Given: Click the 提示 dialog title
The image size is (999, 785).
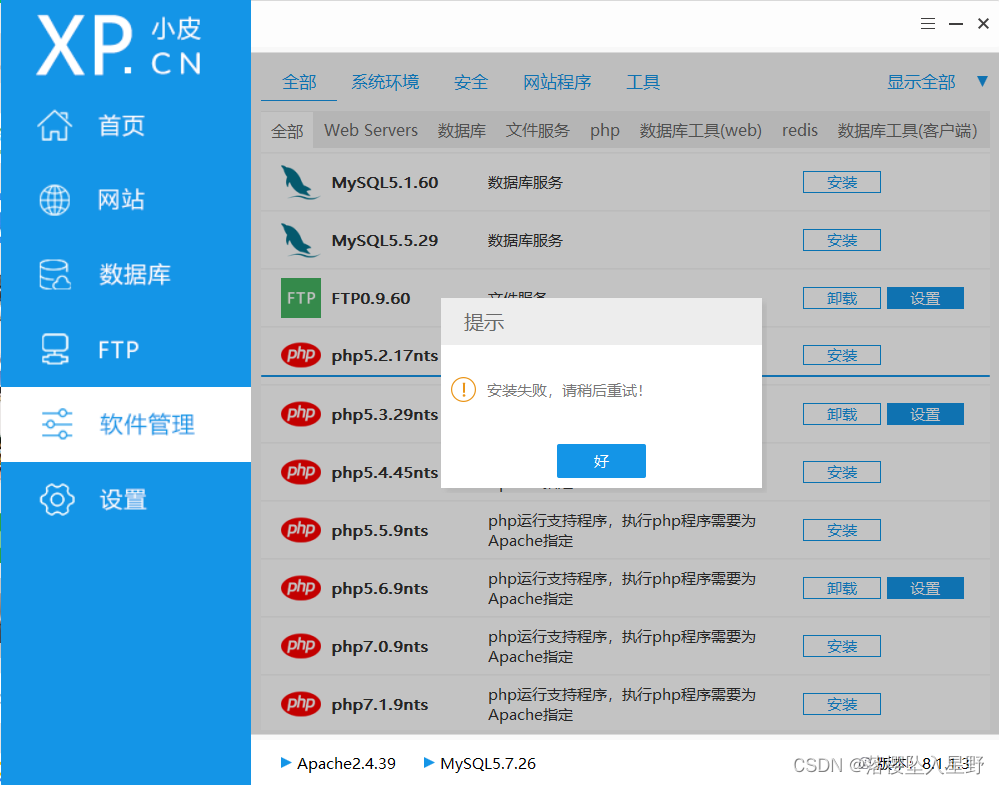Looking at the screenshot, I should 484,322.
